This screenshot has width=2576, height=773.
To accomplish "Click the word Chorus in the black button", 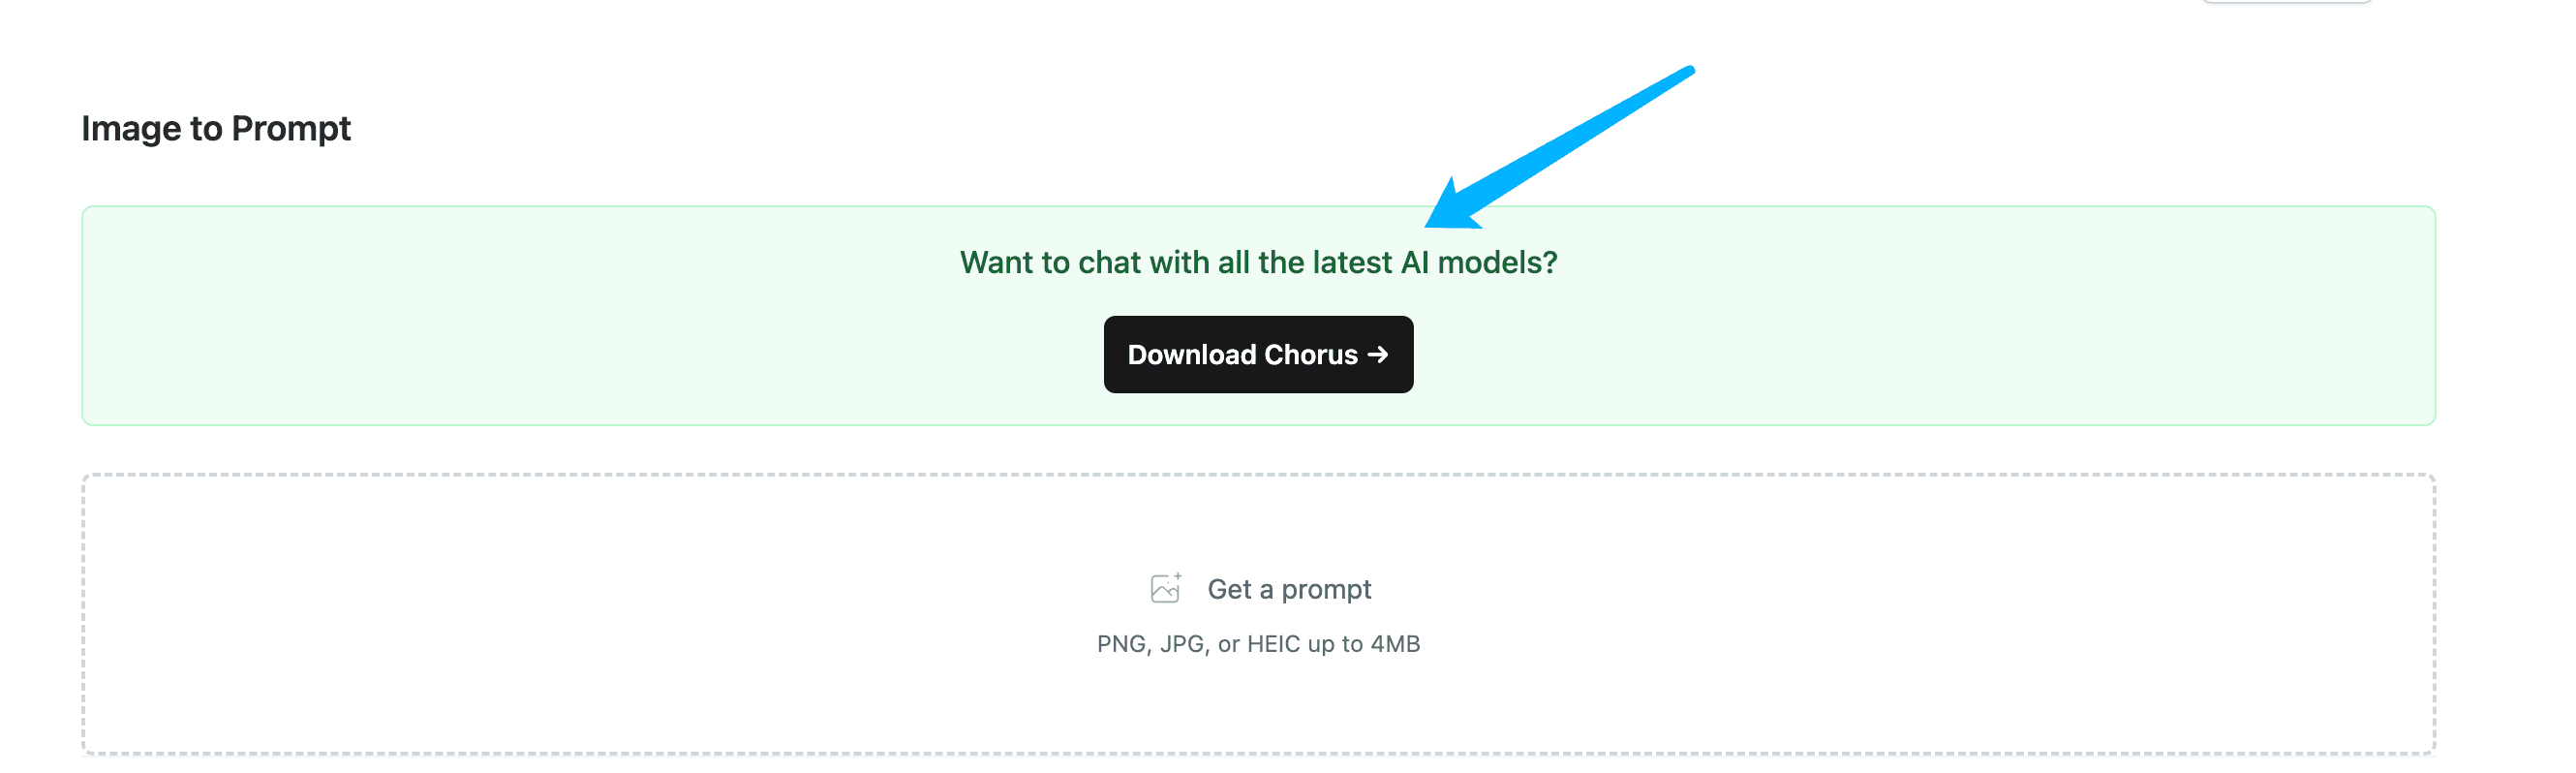I will [1310, 354].
